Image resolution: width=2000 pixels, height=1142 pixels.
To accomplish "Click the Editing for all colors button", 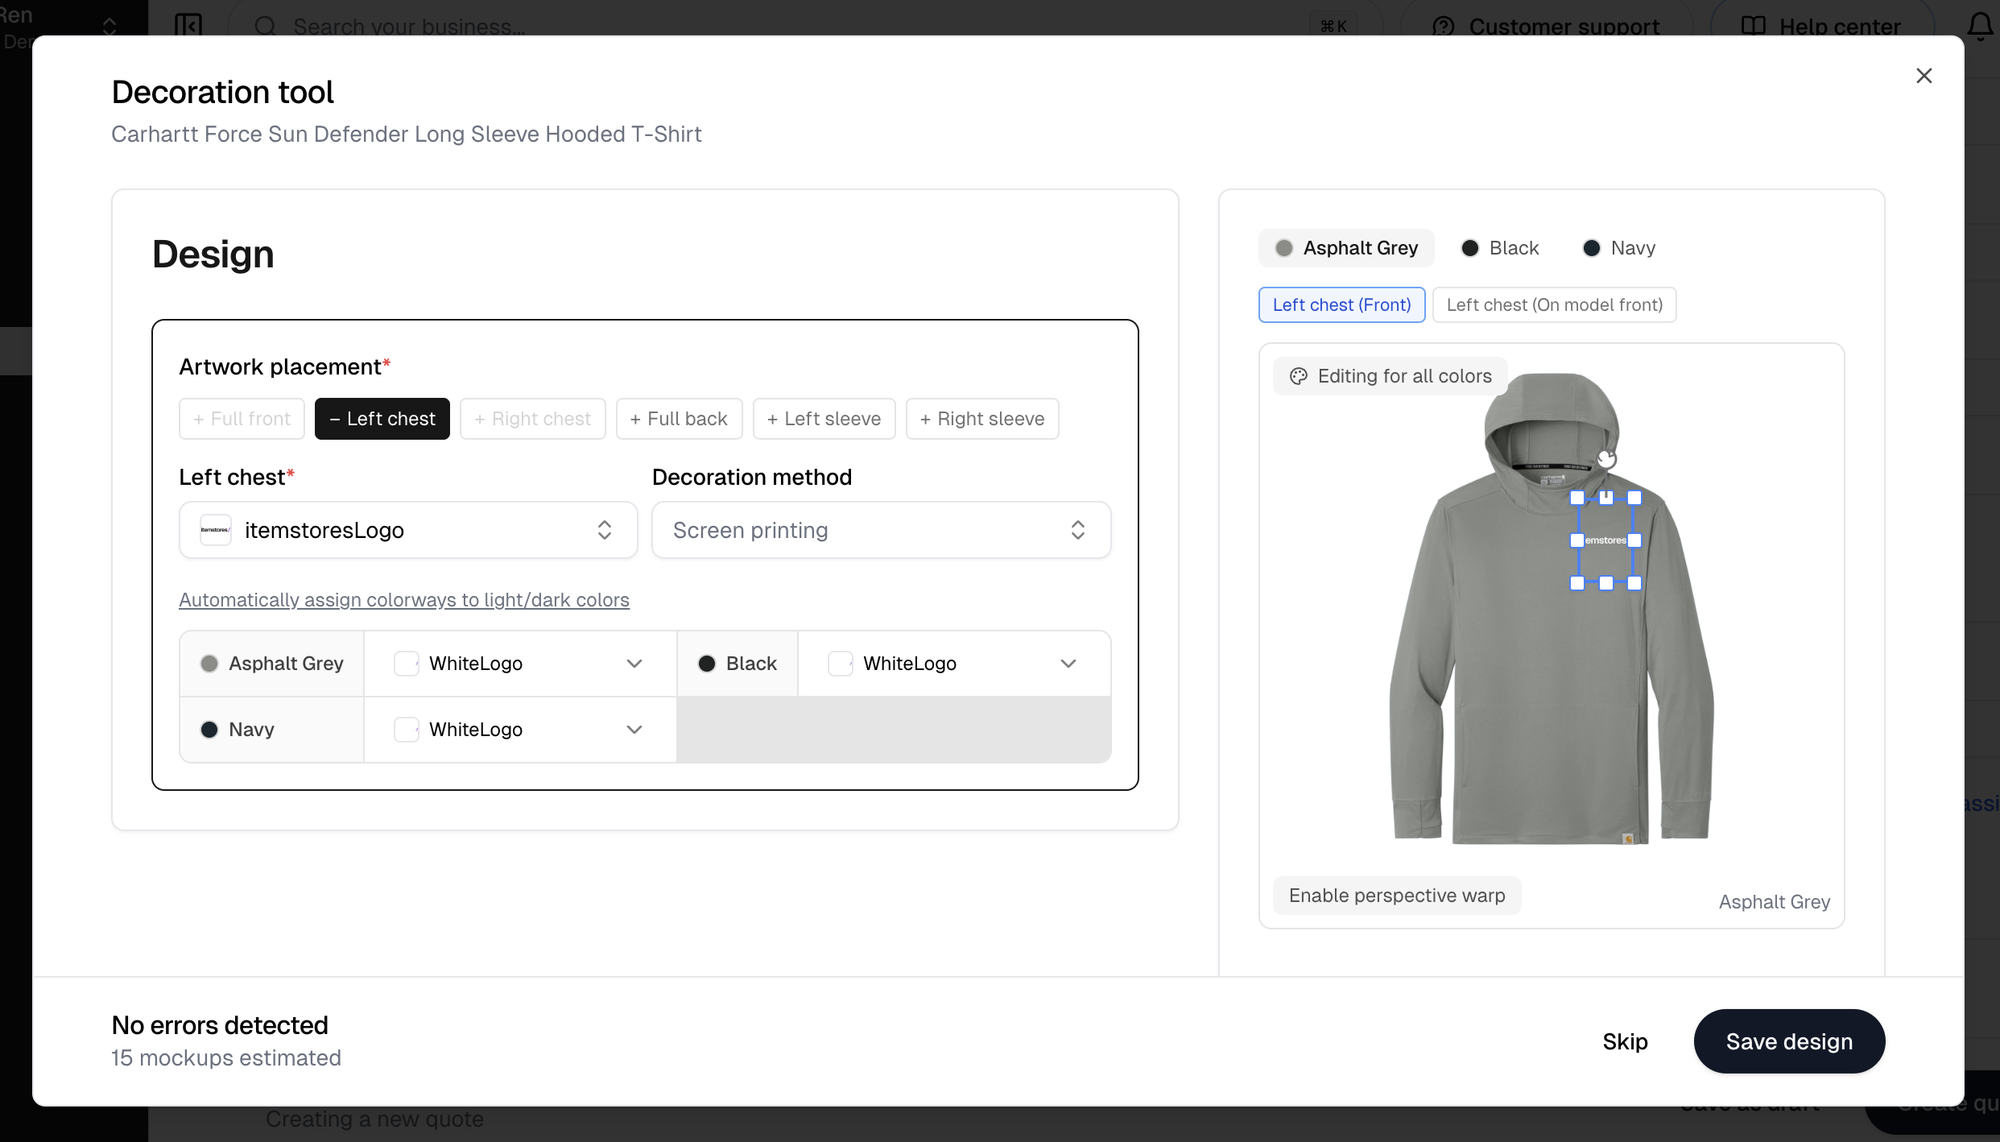I will pos(1390,376).
